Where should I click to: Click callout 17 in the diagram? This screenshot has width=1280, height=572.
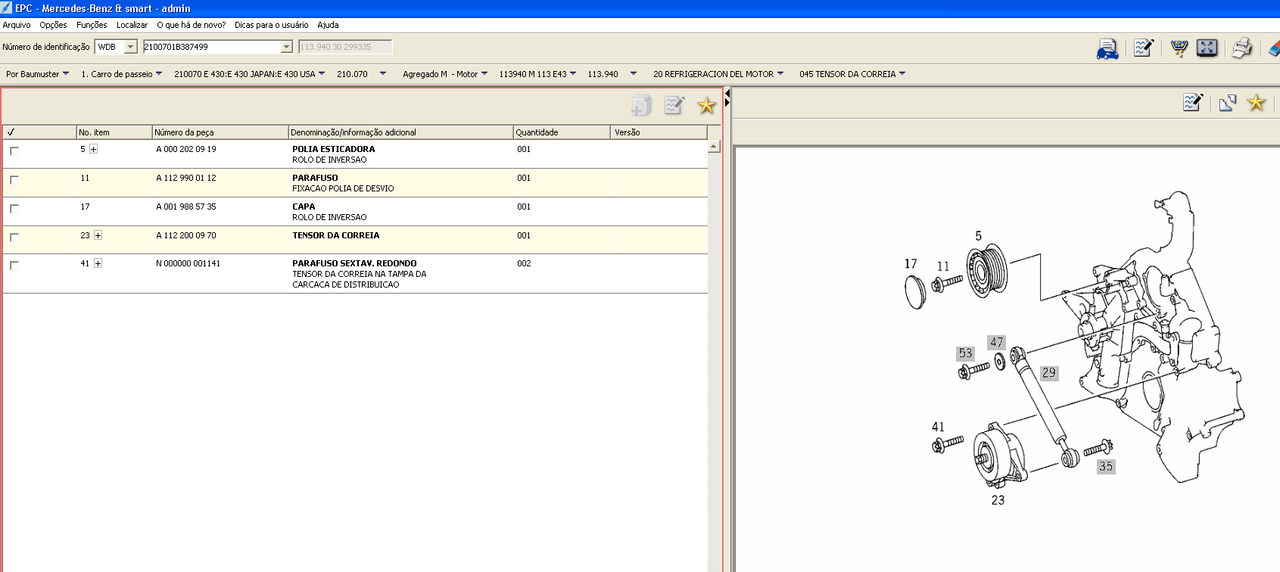pyautogui.click(x=911, y=264)
